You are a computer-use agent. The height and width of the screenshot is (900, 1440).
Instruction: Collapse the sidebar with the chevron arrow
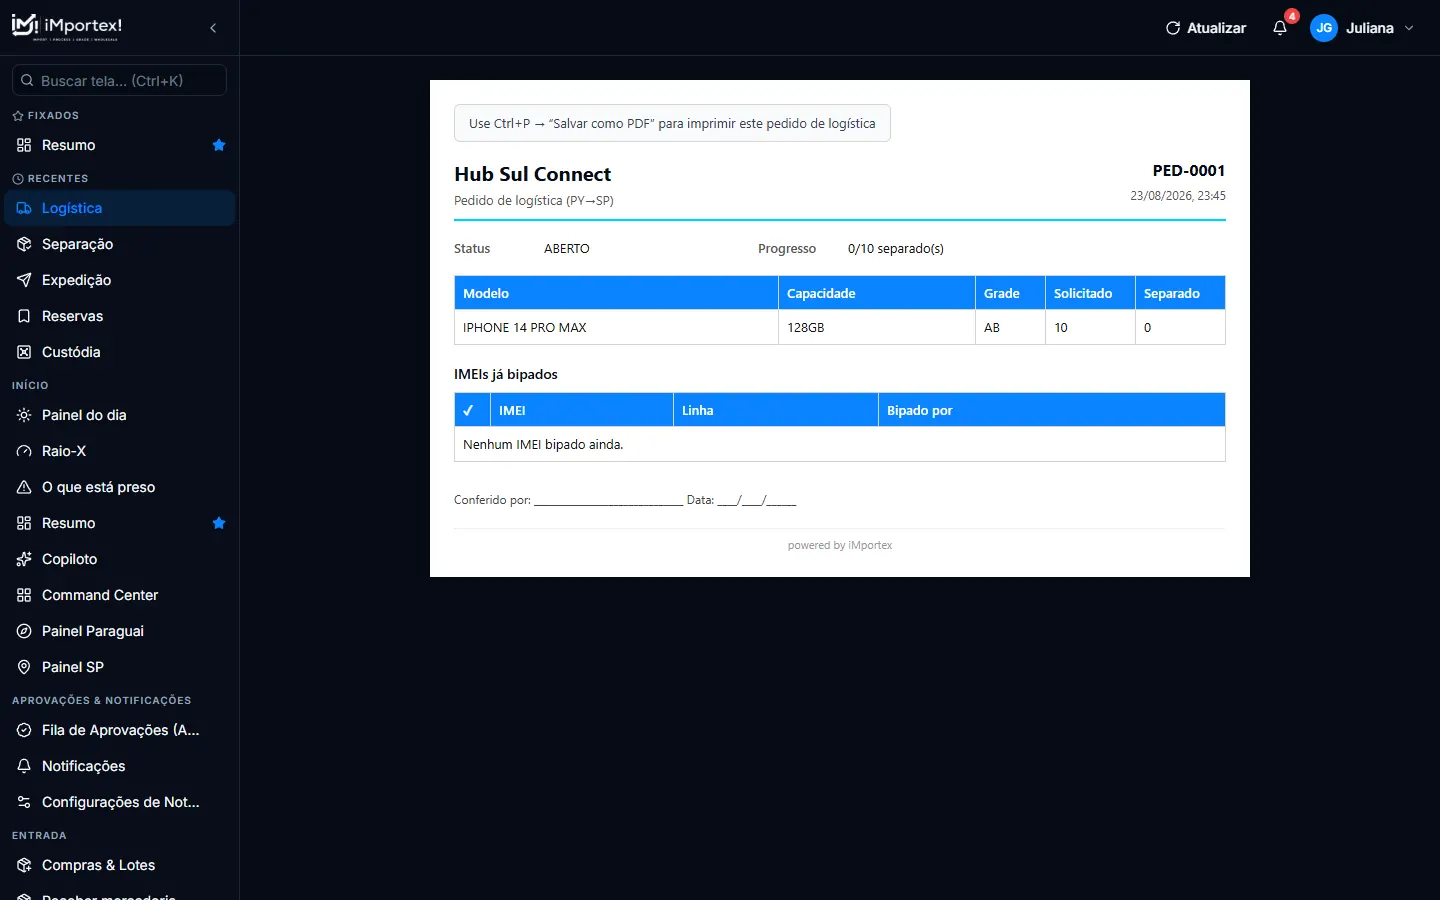[x=213, y=28]
